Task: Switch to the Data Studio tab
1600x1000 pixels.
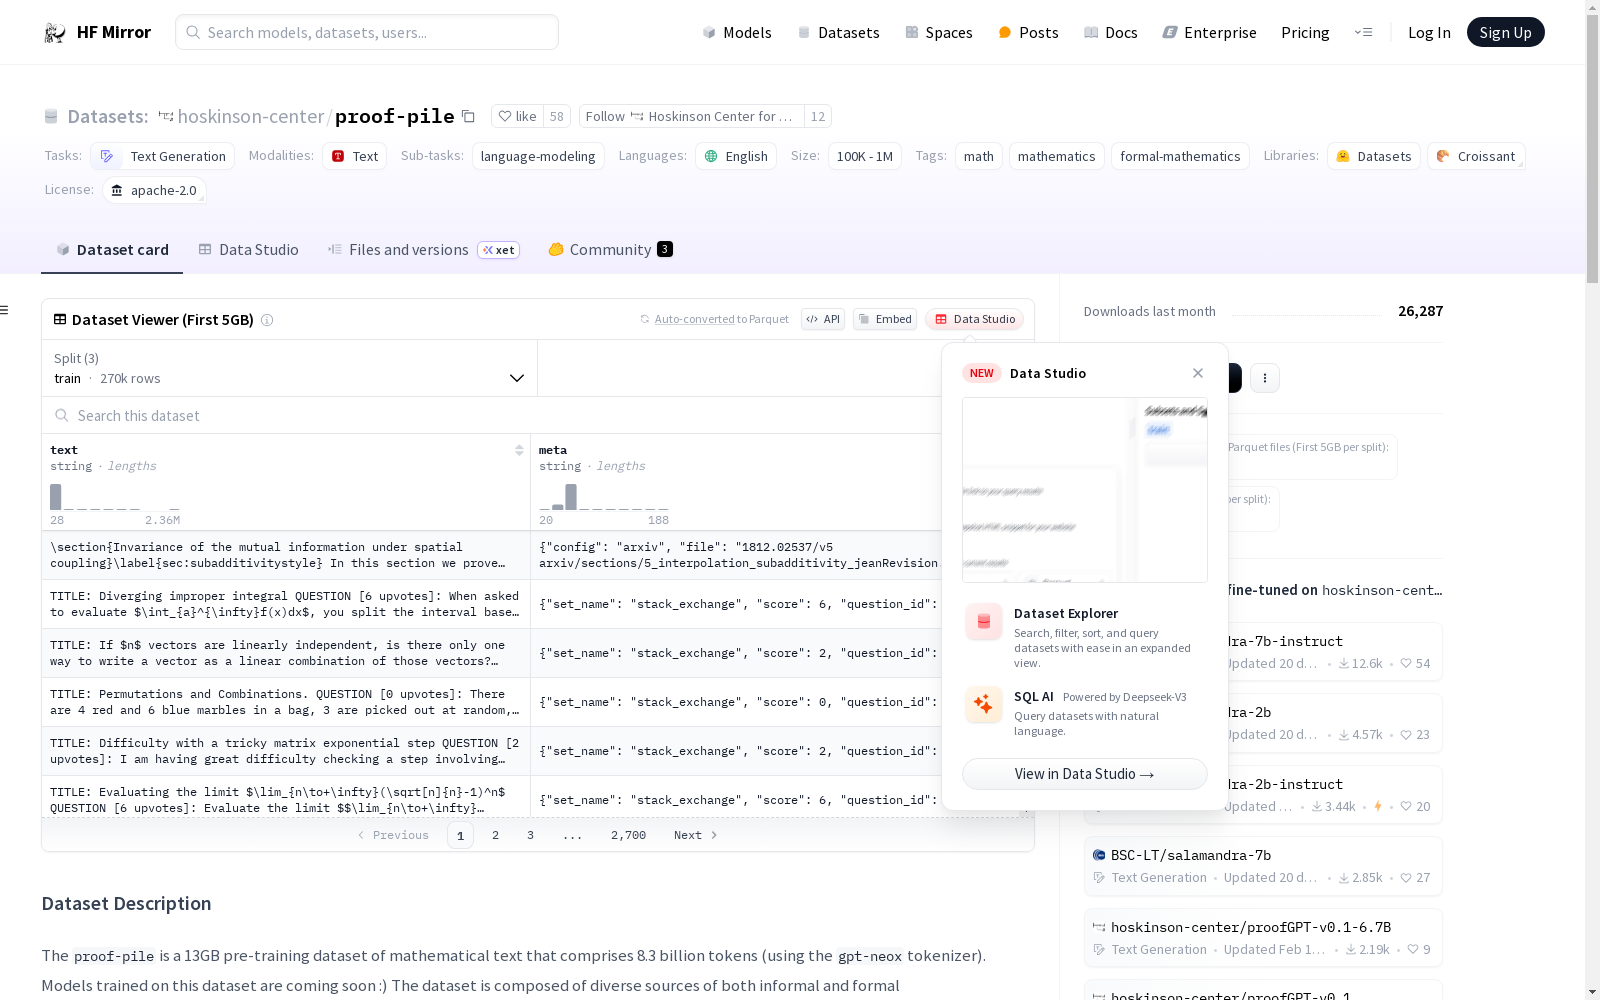Action: 248,250
